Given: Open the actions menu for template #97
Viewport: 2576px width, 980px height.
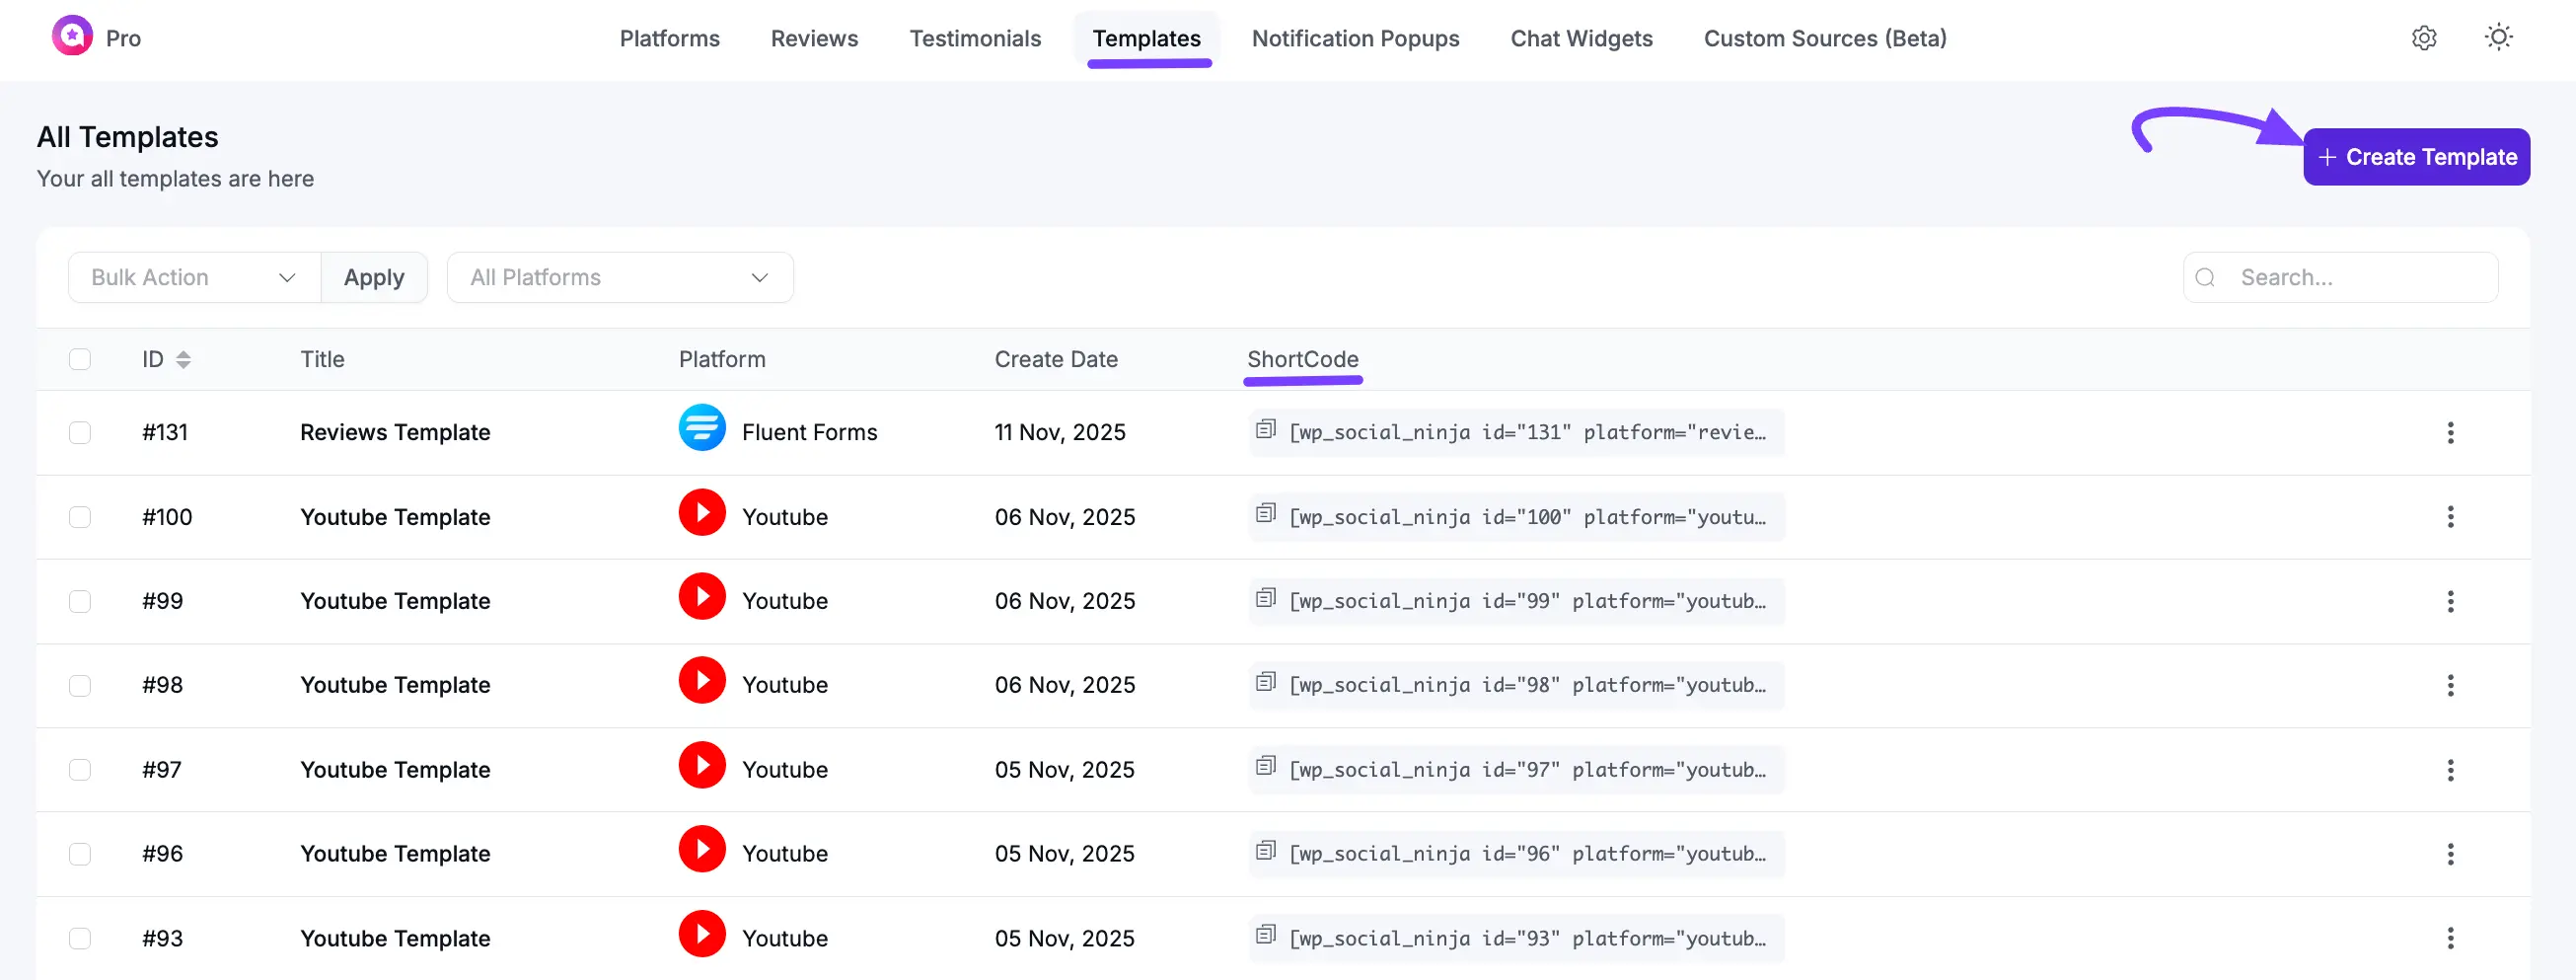Looking at the screenshot, I should (2451, 769).
